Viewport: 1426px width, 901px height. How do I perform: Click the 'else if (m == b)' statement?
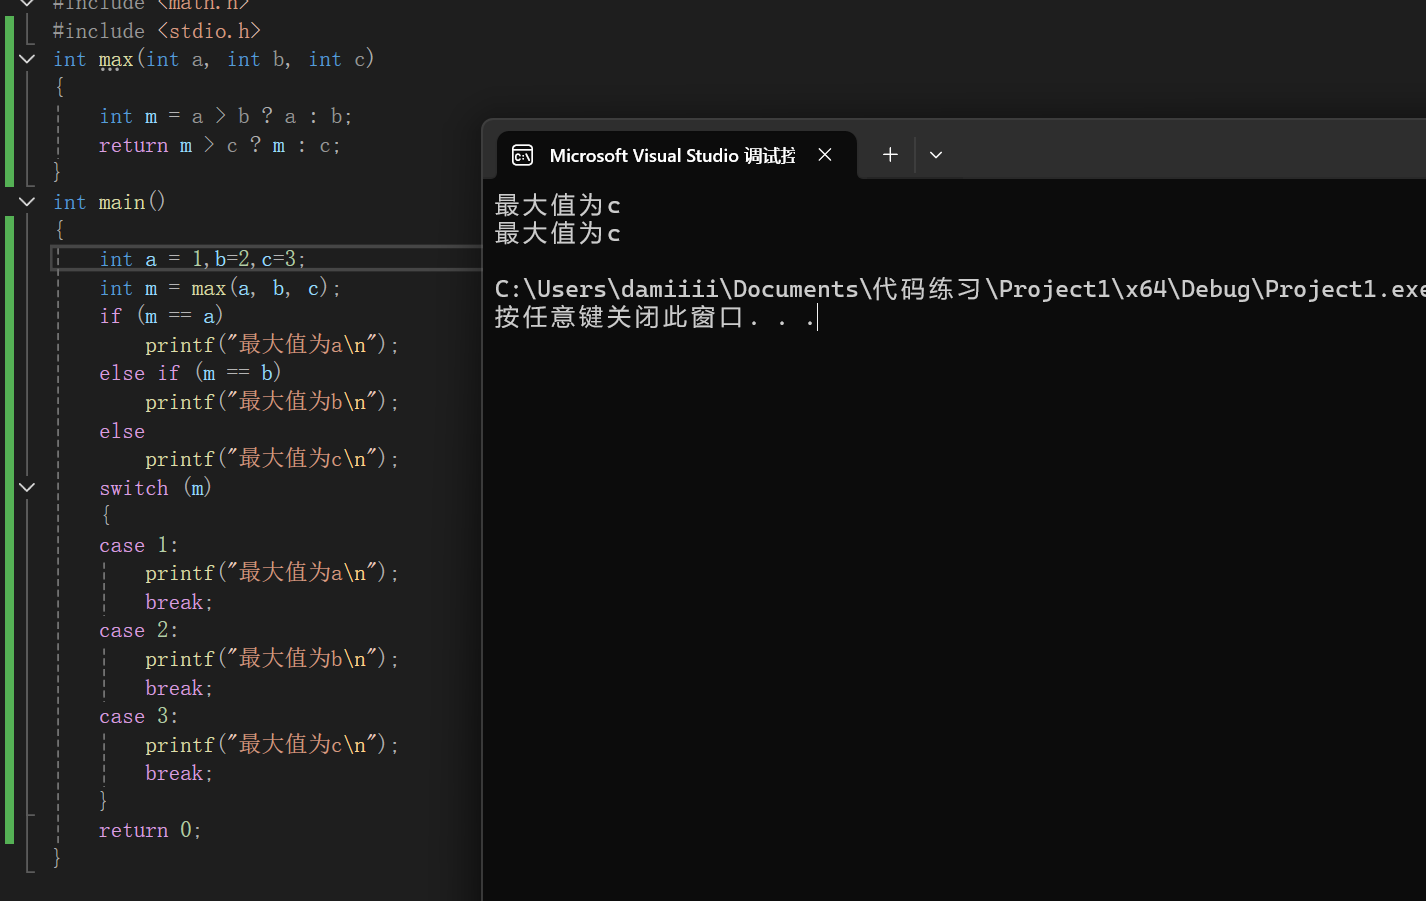click(x=190, y=373)
